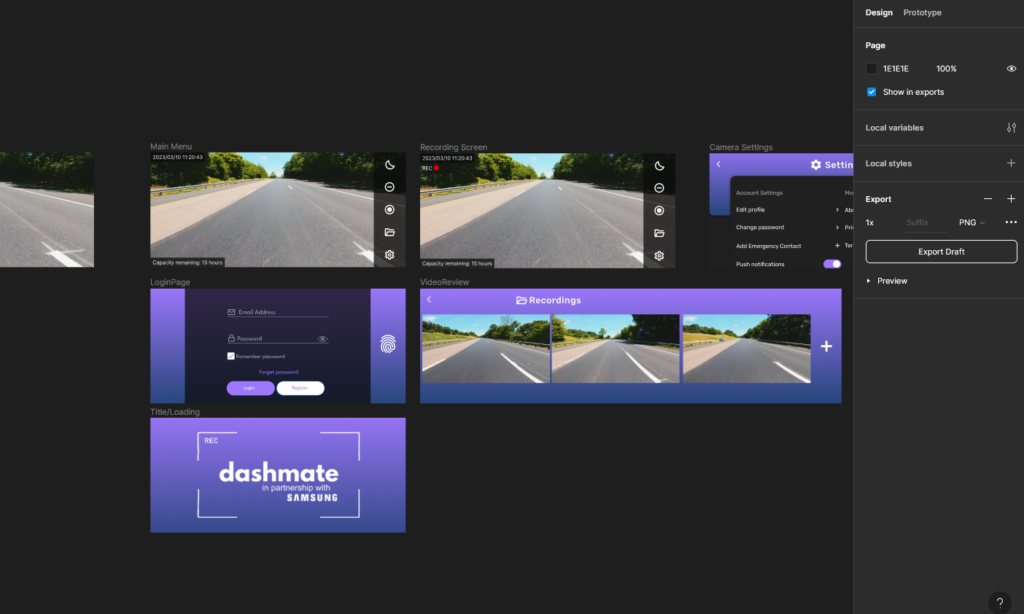
Task: Click the night mode moon icon in Main Menu frame
Action: click(390, 165)
